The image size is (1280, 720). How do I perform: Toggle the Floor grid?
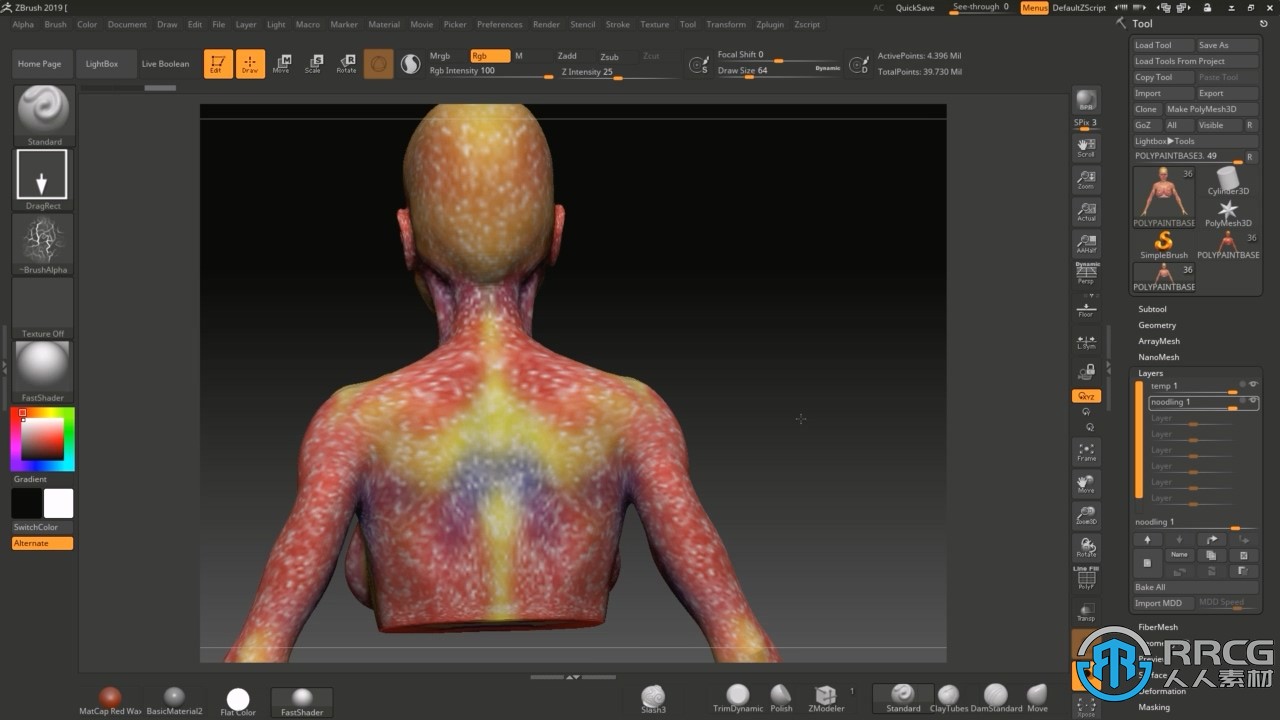1086,308
